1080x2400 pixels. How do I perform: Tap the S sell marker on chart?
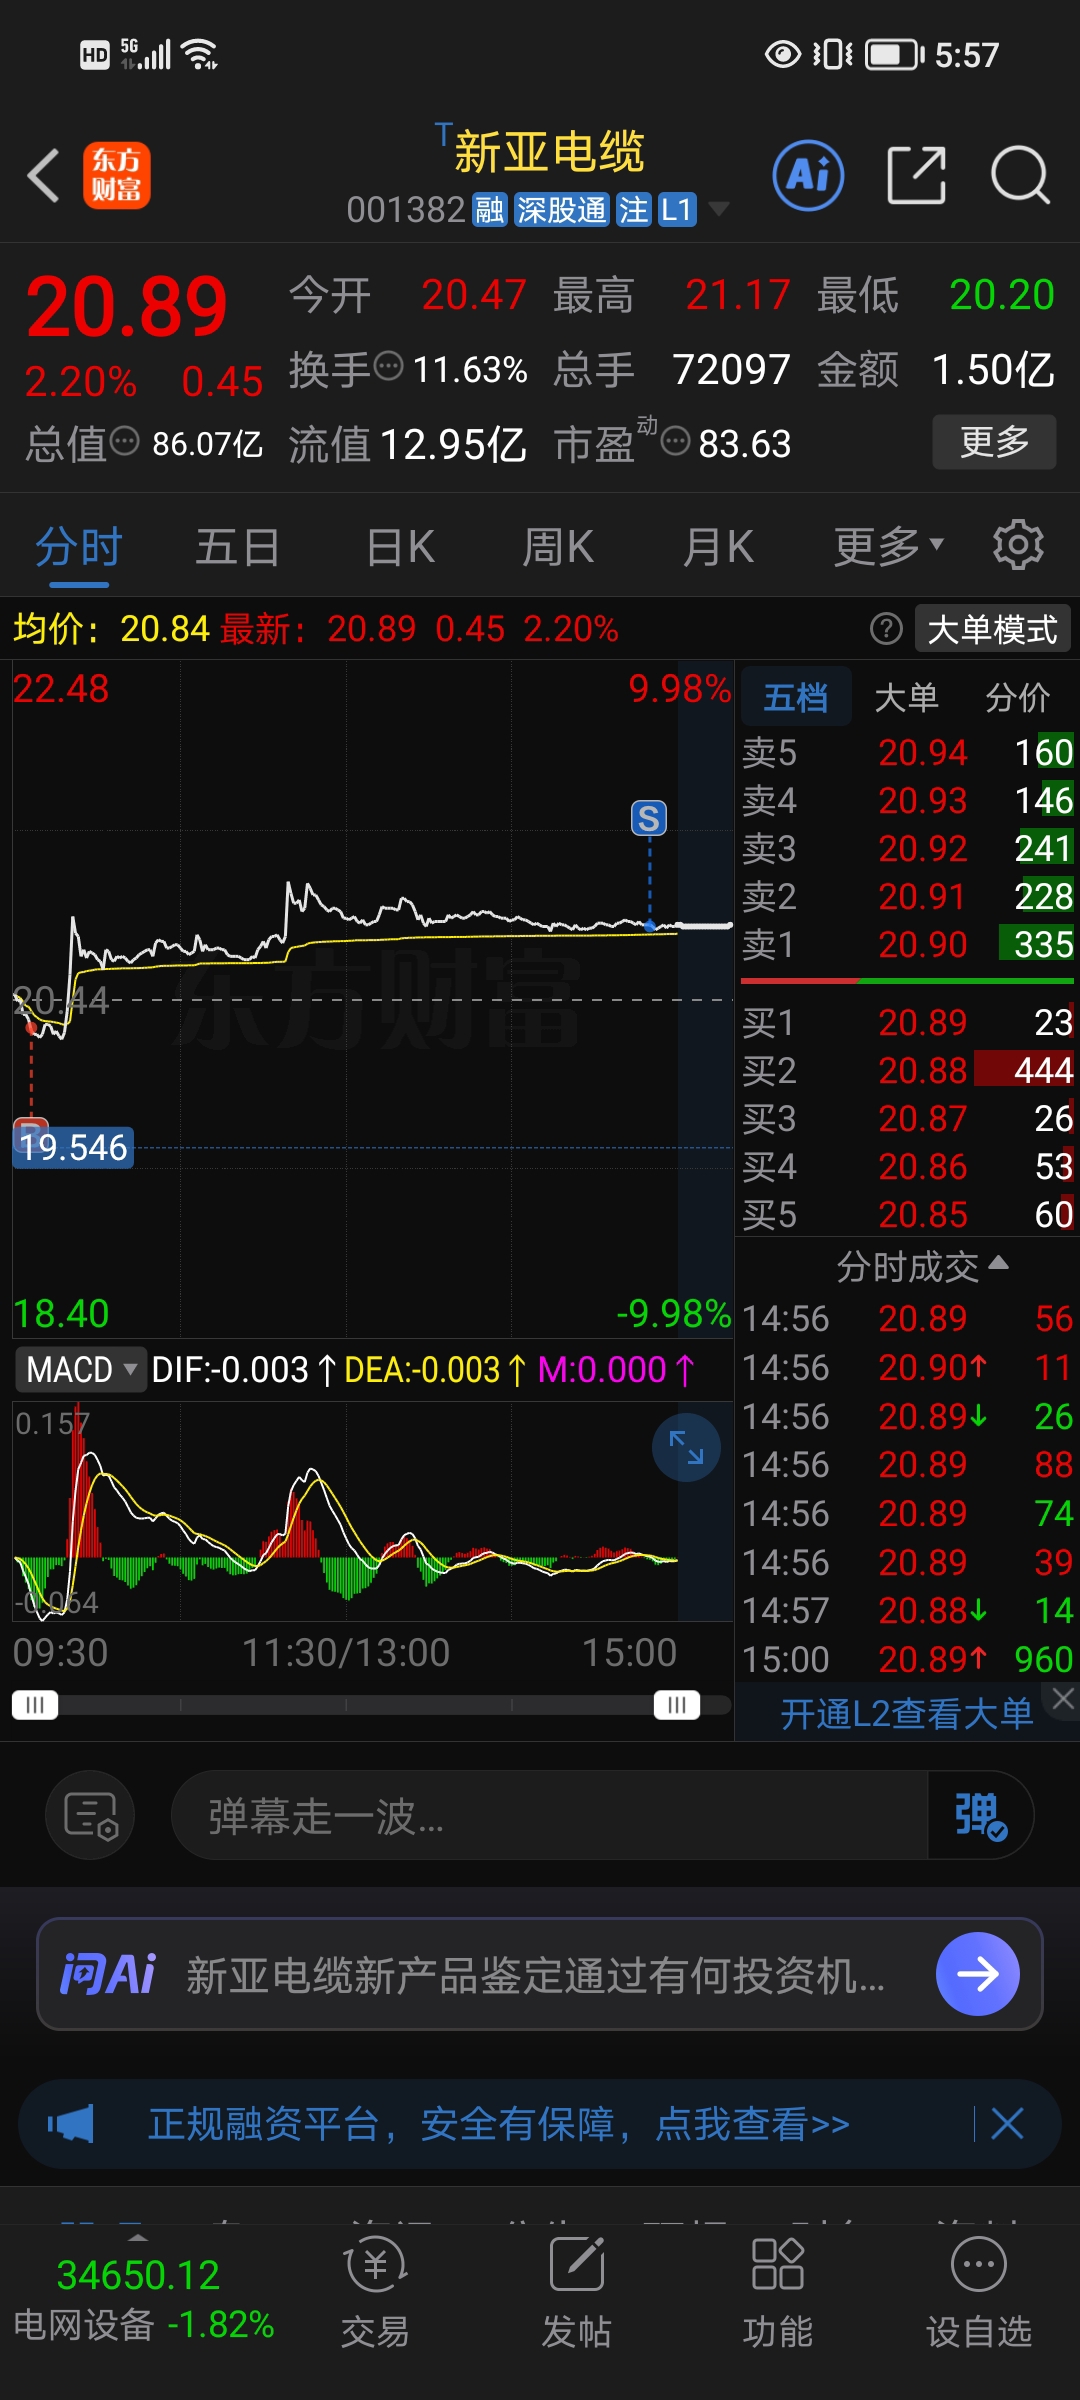[649, 819]
